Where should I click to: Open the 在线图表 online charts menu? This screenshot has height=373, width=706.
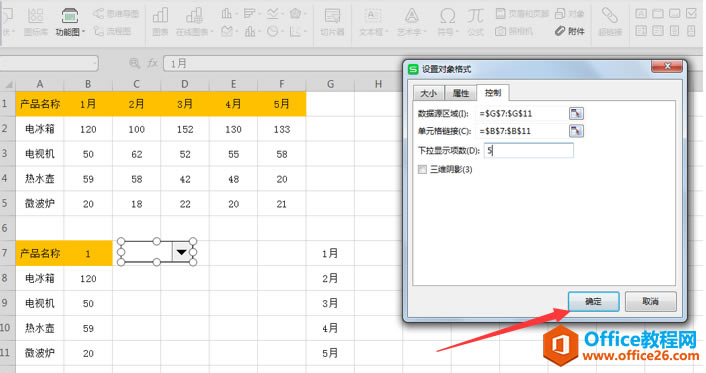[194, 22]
